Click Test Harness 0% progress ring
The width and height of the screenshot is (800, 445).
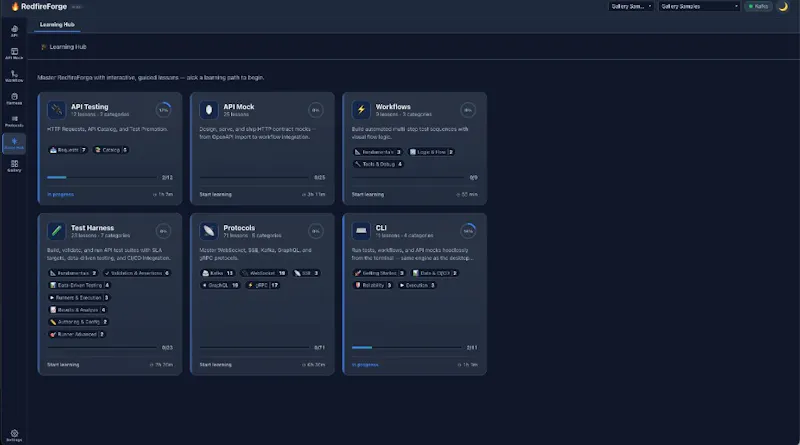click(163, 231)
